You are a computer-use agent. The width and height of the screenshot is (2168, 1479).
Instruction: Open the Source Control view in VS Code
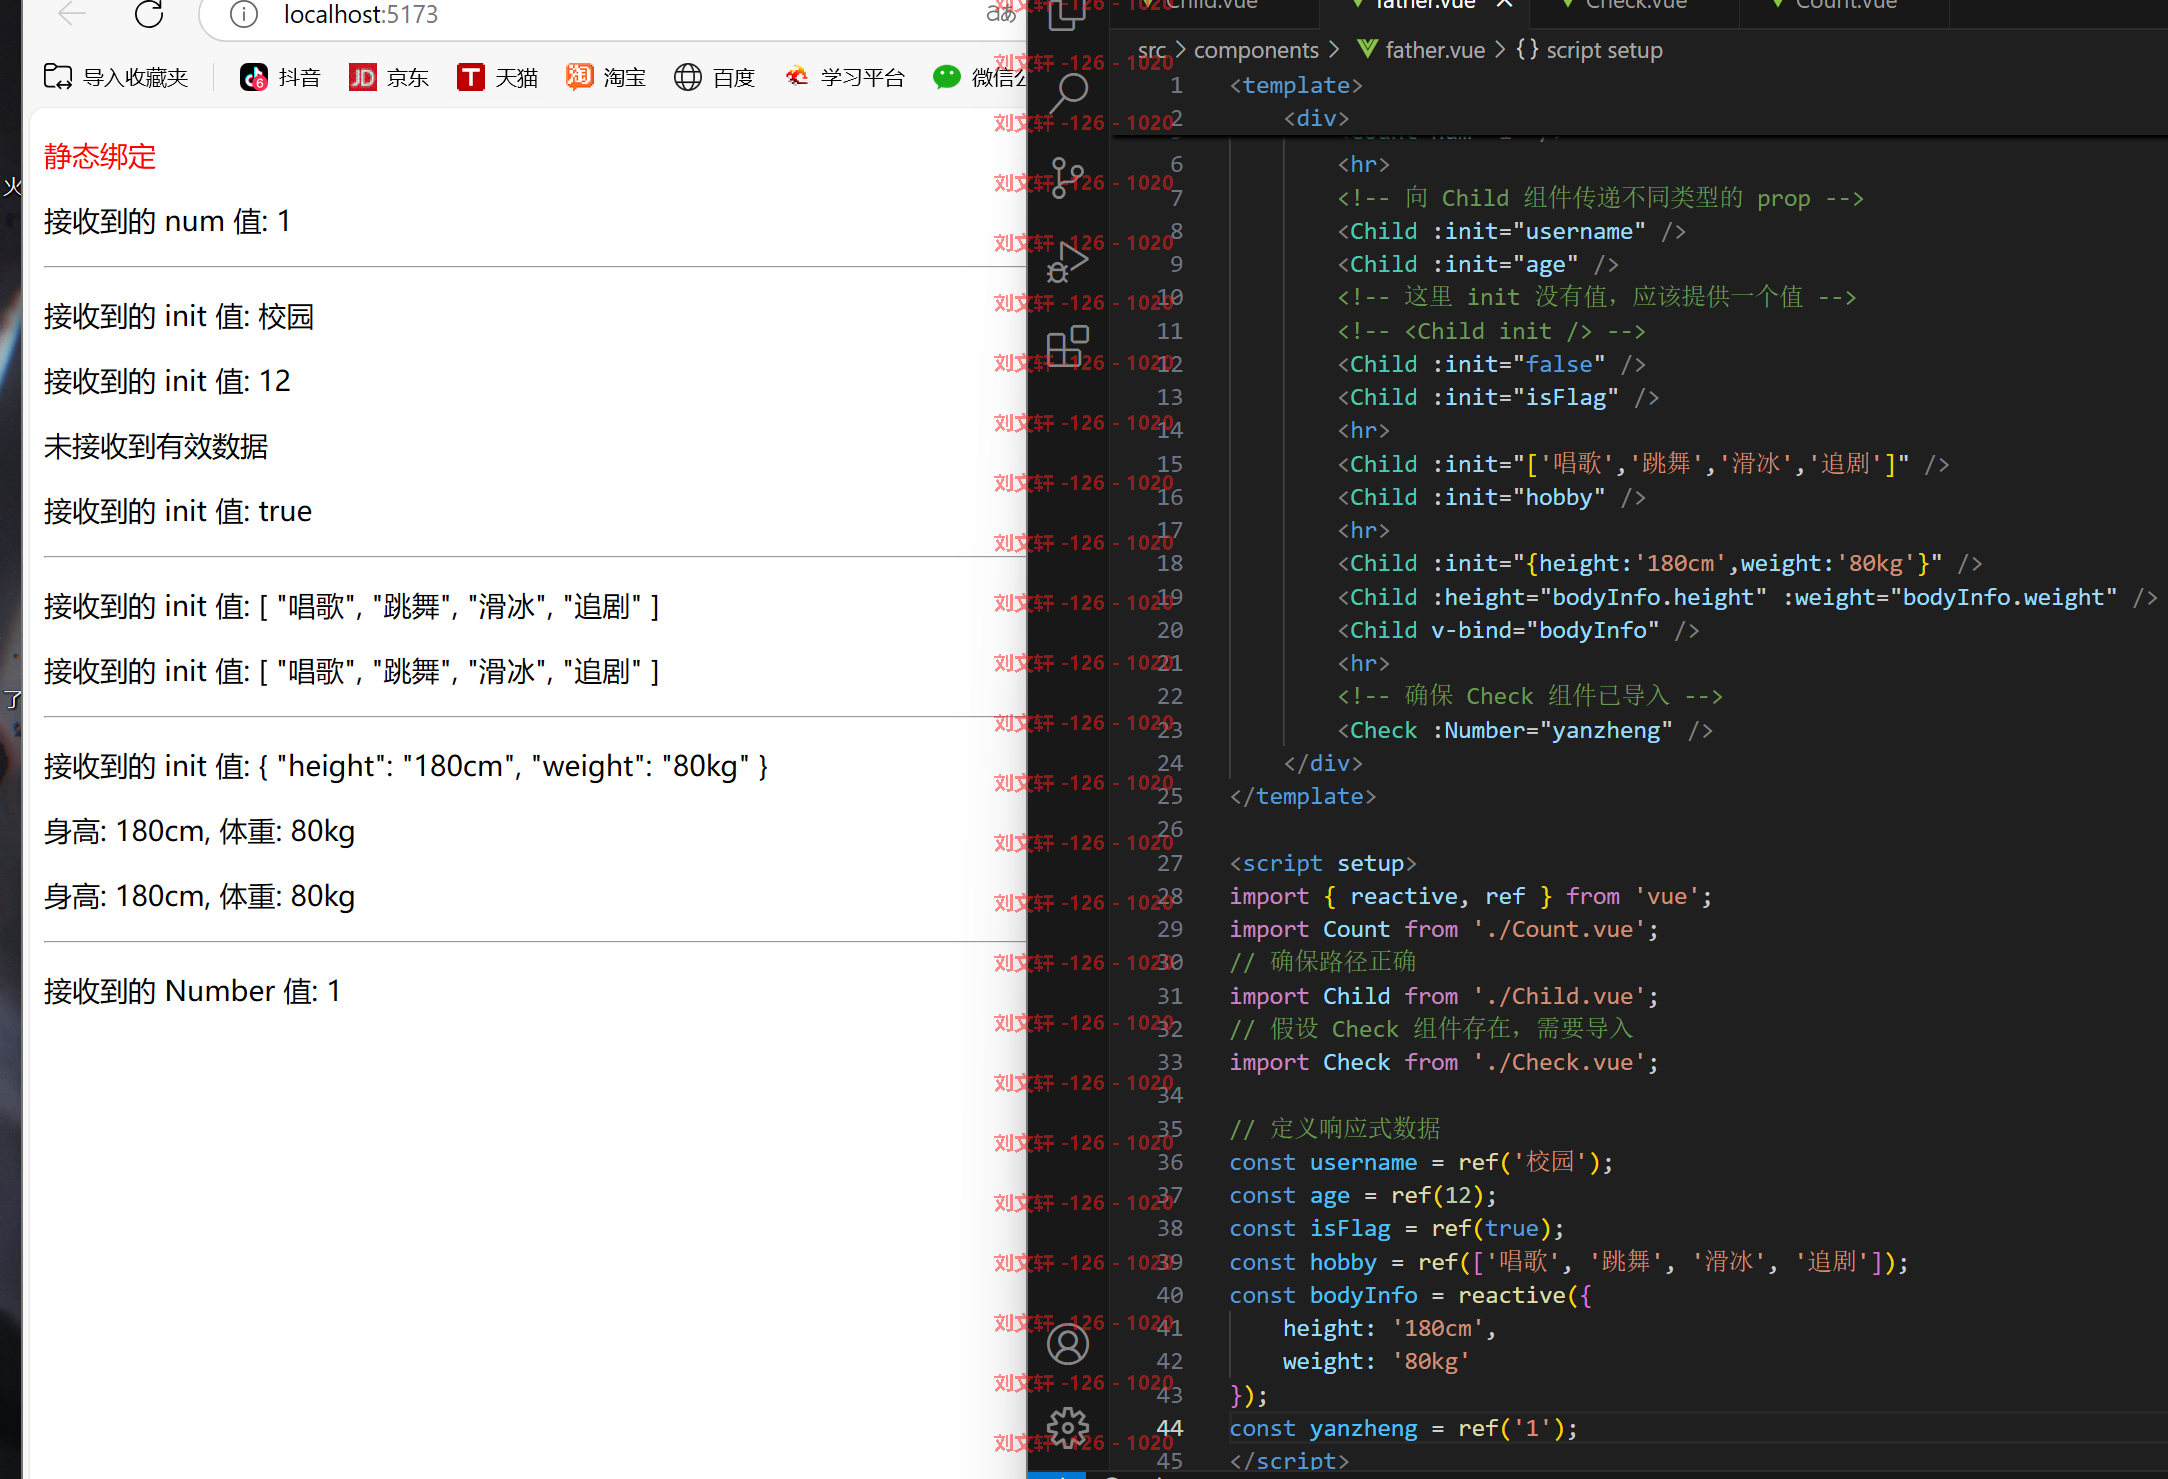1067,179
